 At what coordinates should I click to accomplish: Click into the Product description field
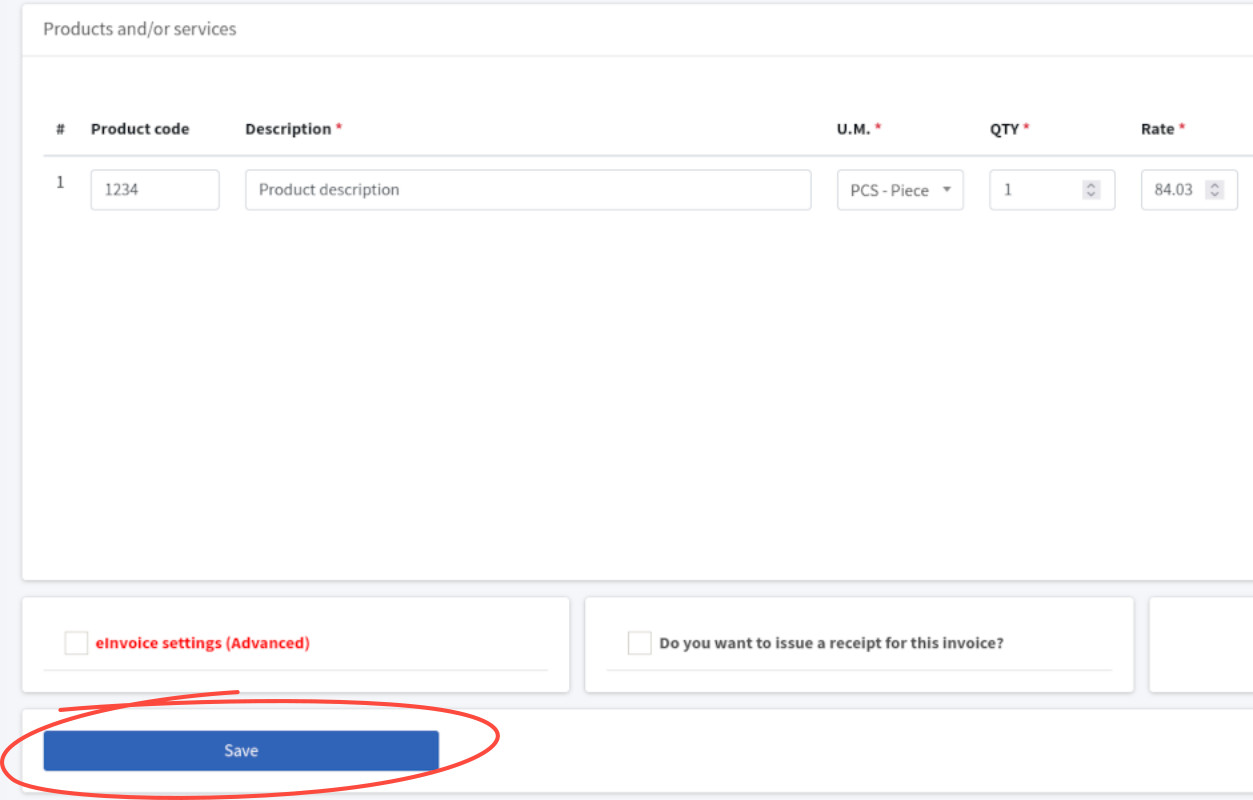527,190
